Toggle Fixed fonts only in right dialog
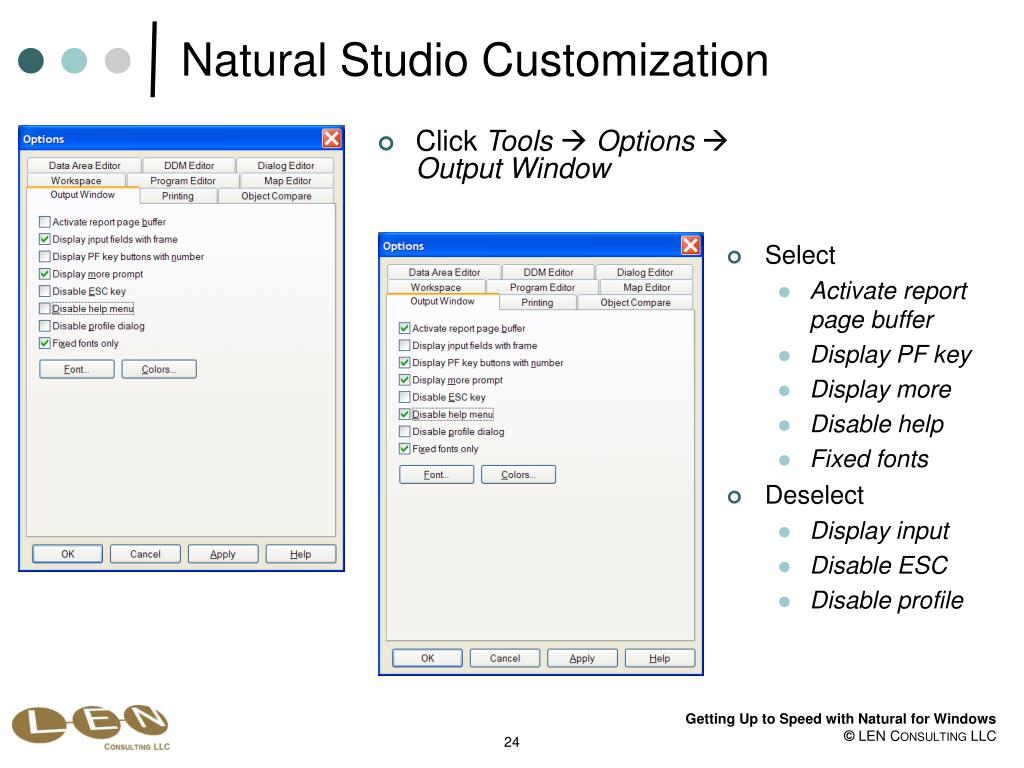1024x768 pixels. [404, 449]
